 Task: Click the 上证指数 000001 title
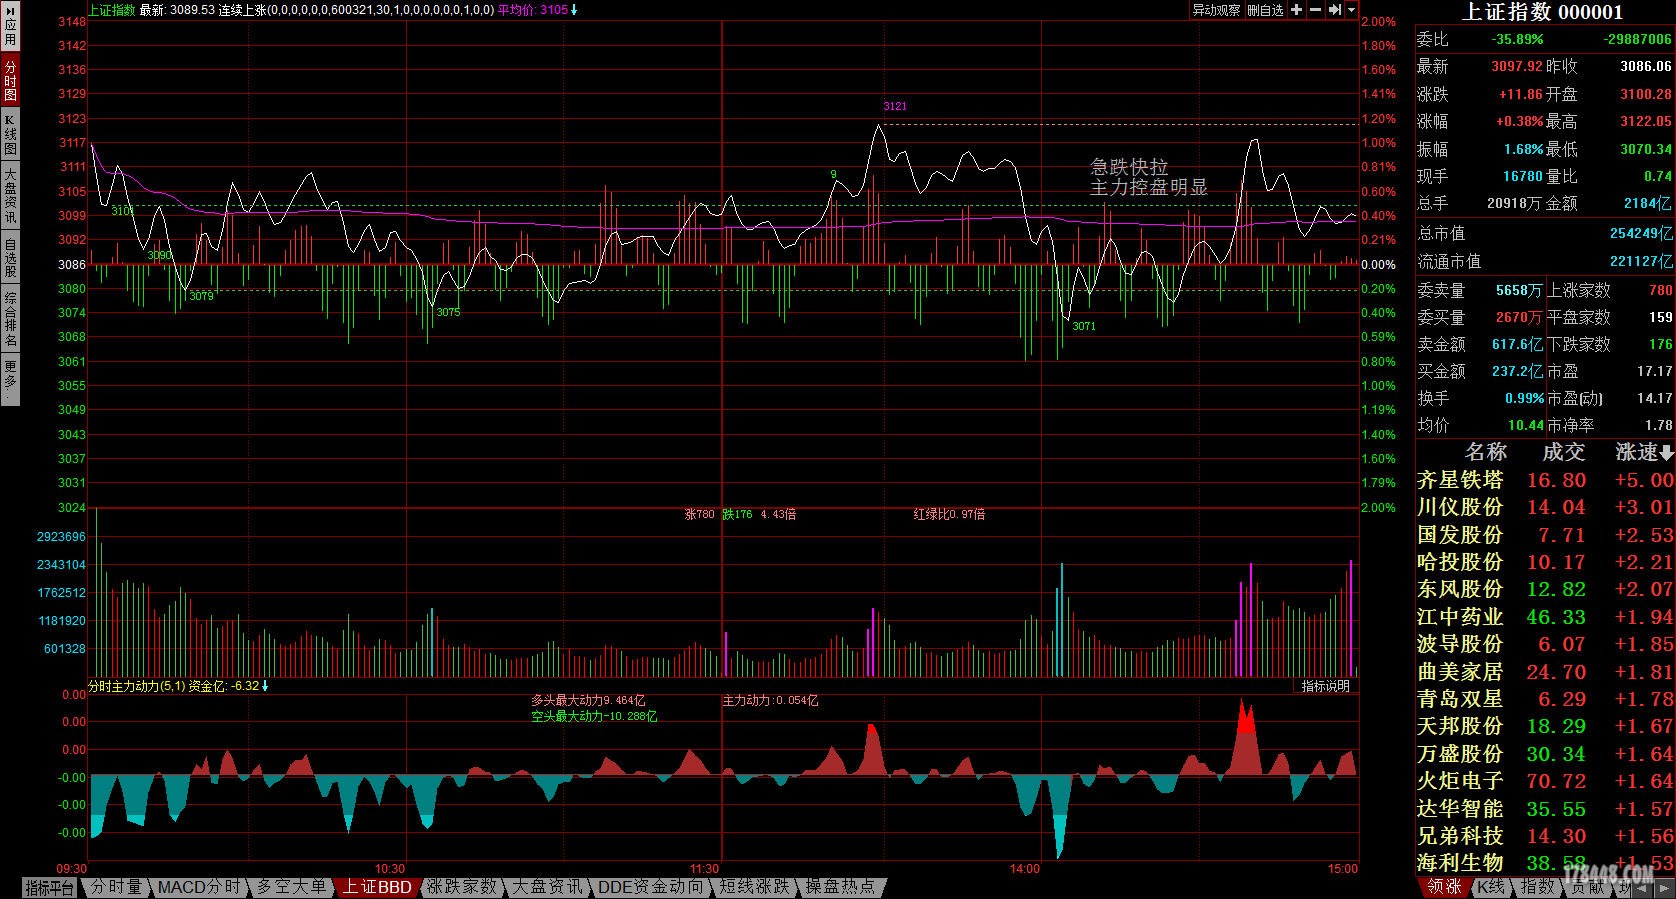[1543, 12]
